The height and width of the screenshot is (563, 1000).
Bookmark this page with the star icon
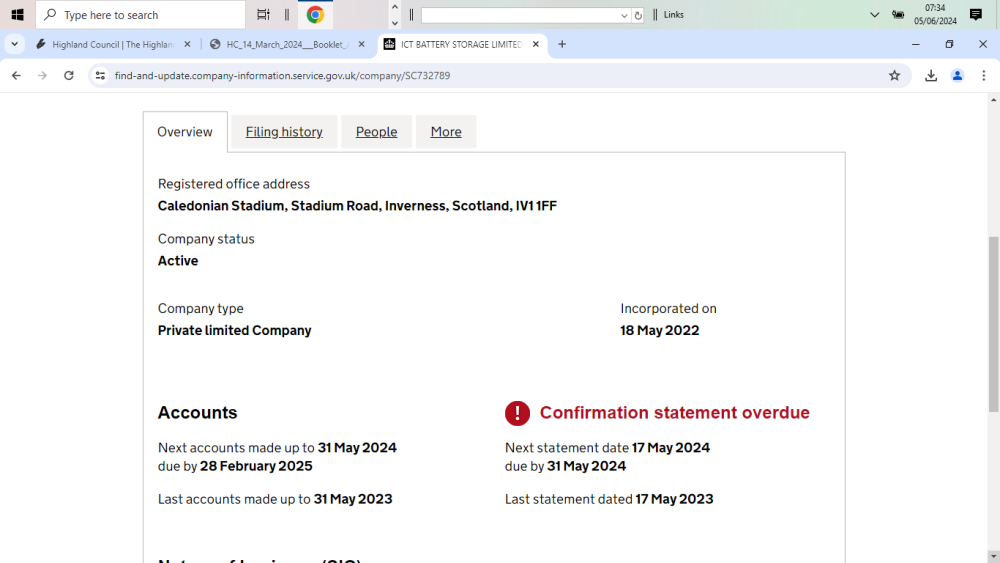(894, 76)
